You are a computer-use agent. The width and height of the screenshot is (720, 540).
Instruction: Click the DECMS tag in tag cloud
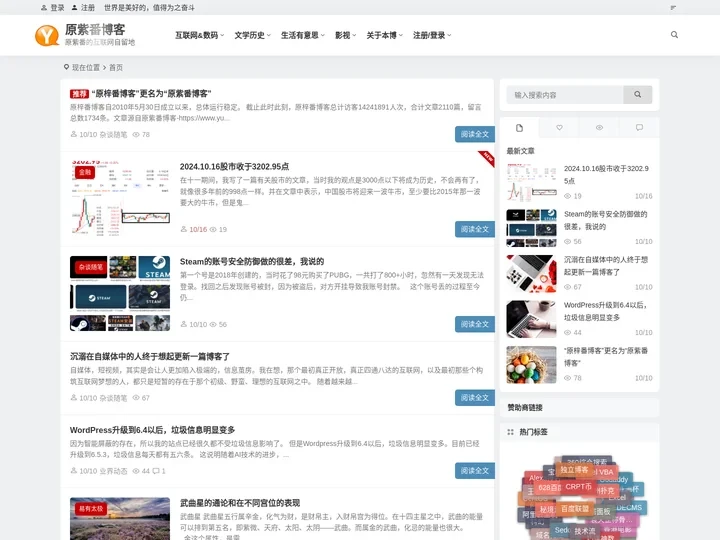630,507
